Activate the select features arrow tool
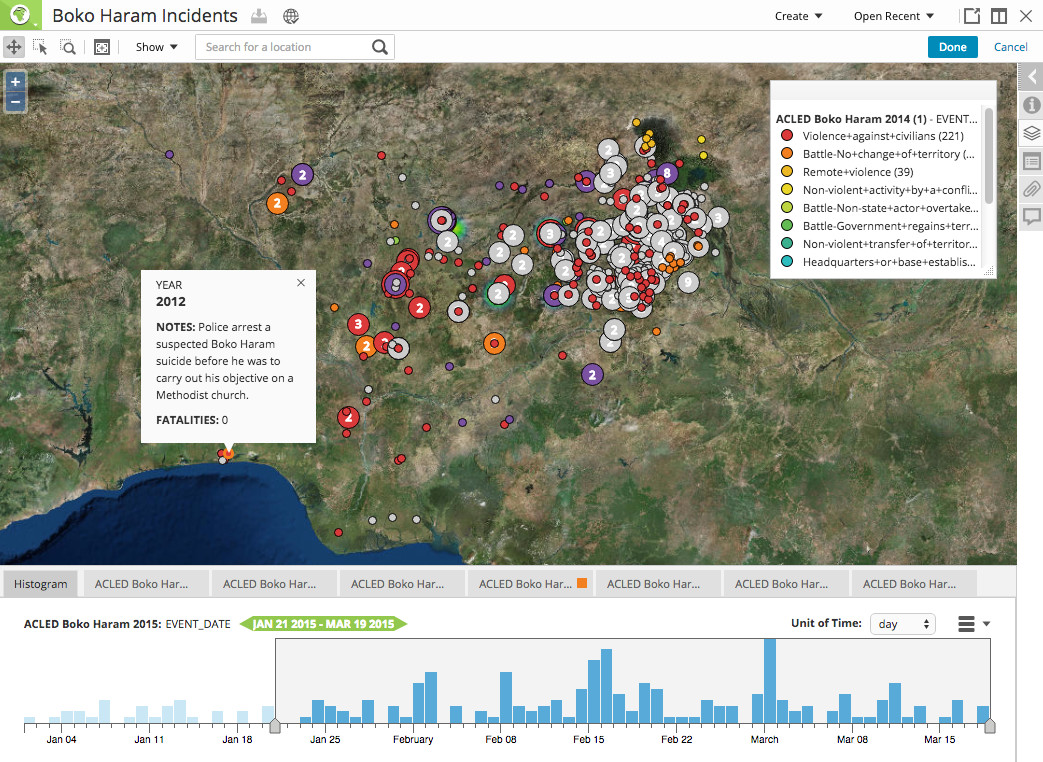This screenshot has height=762, width=1043. (x=40, y=47)
